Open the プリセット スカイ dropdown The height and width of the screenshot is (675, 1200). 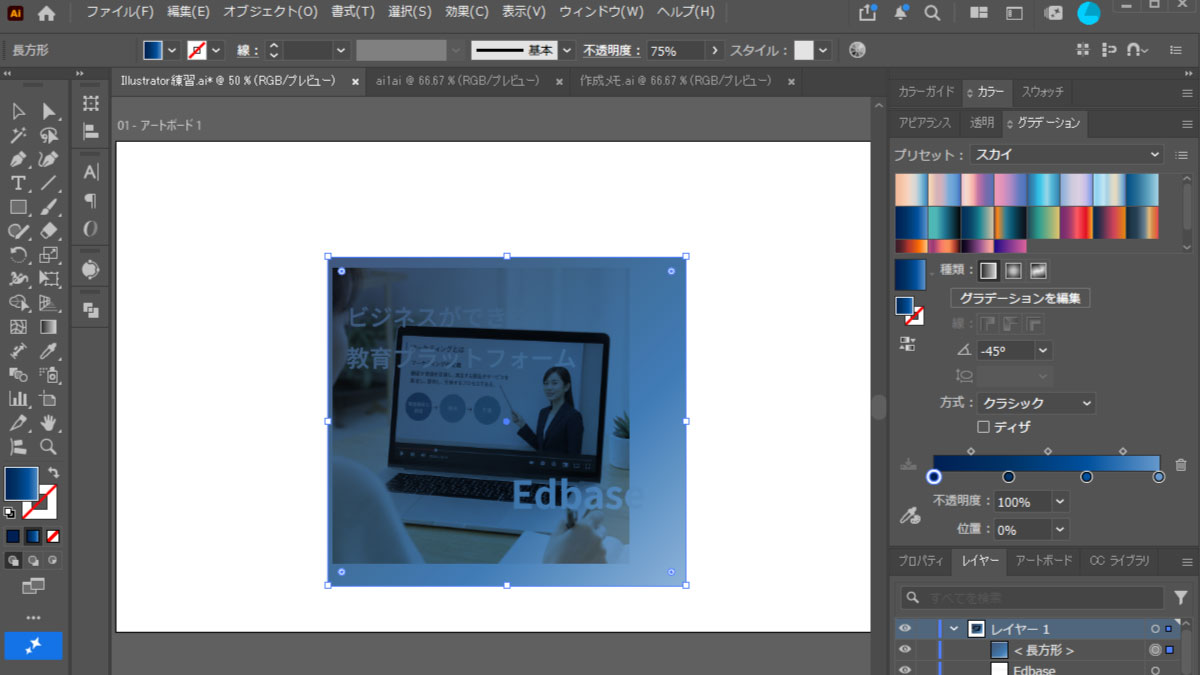click(1067, 155)
